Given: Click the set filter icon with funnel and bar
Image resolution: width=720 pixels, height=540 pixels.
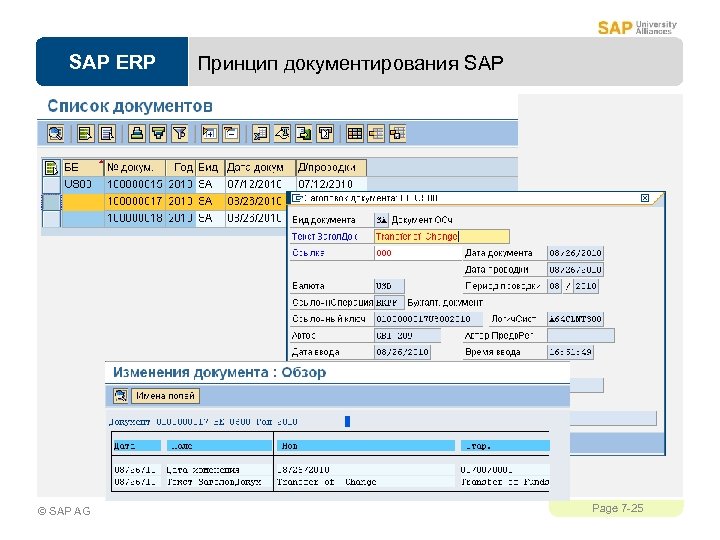Looking at the screenshot, I should tap(158, 134).
